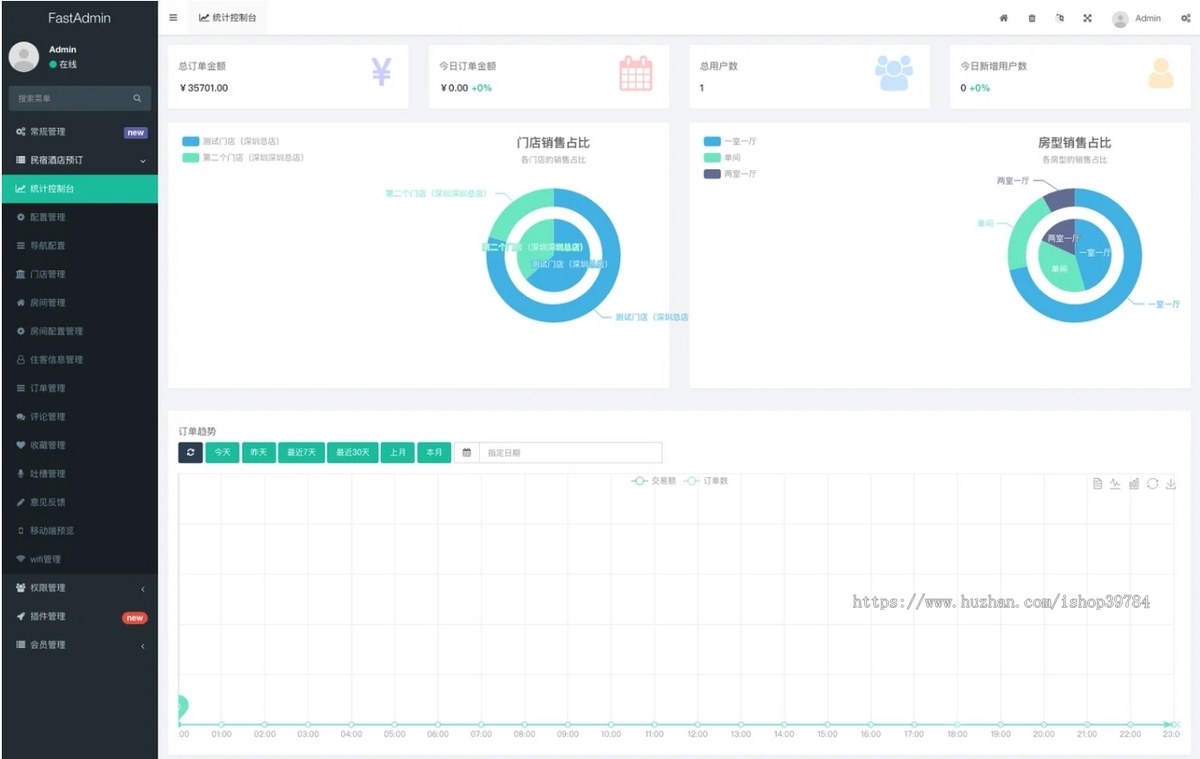
Task: Filter trend by 本月 button
Action: click(x=434, y=453)
